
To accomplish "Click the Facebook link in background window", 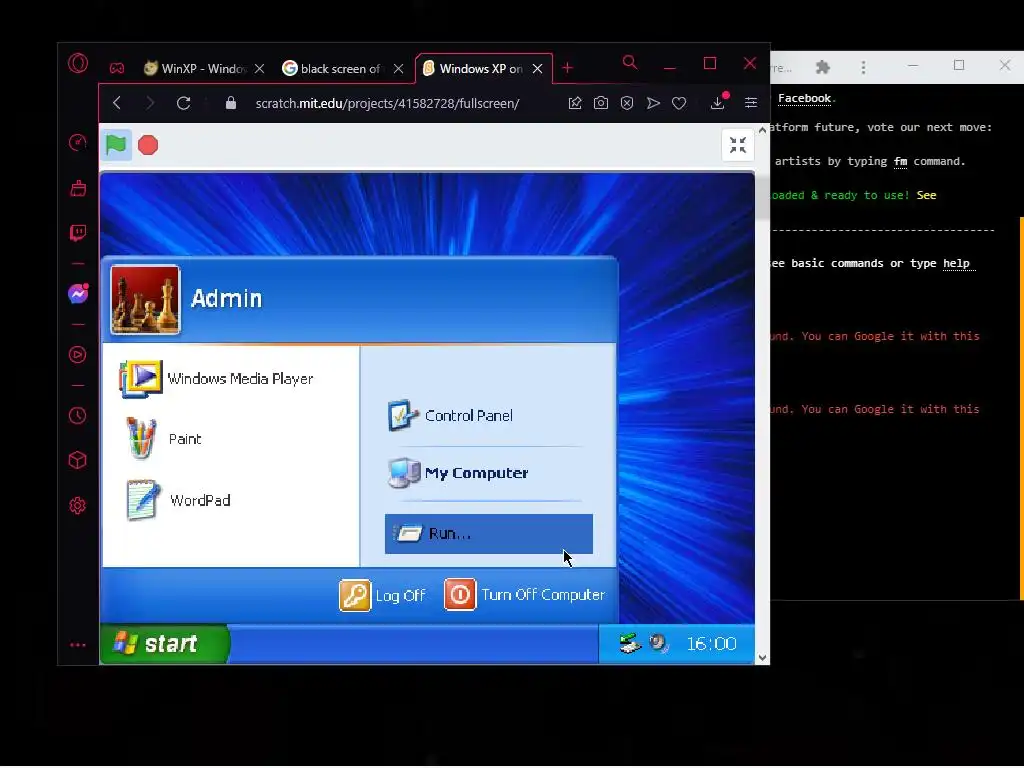I will pyautogui.click(x=804, y=99).
